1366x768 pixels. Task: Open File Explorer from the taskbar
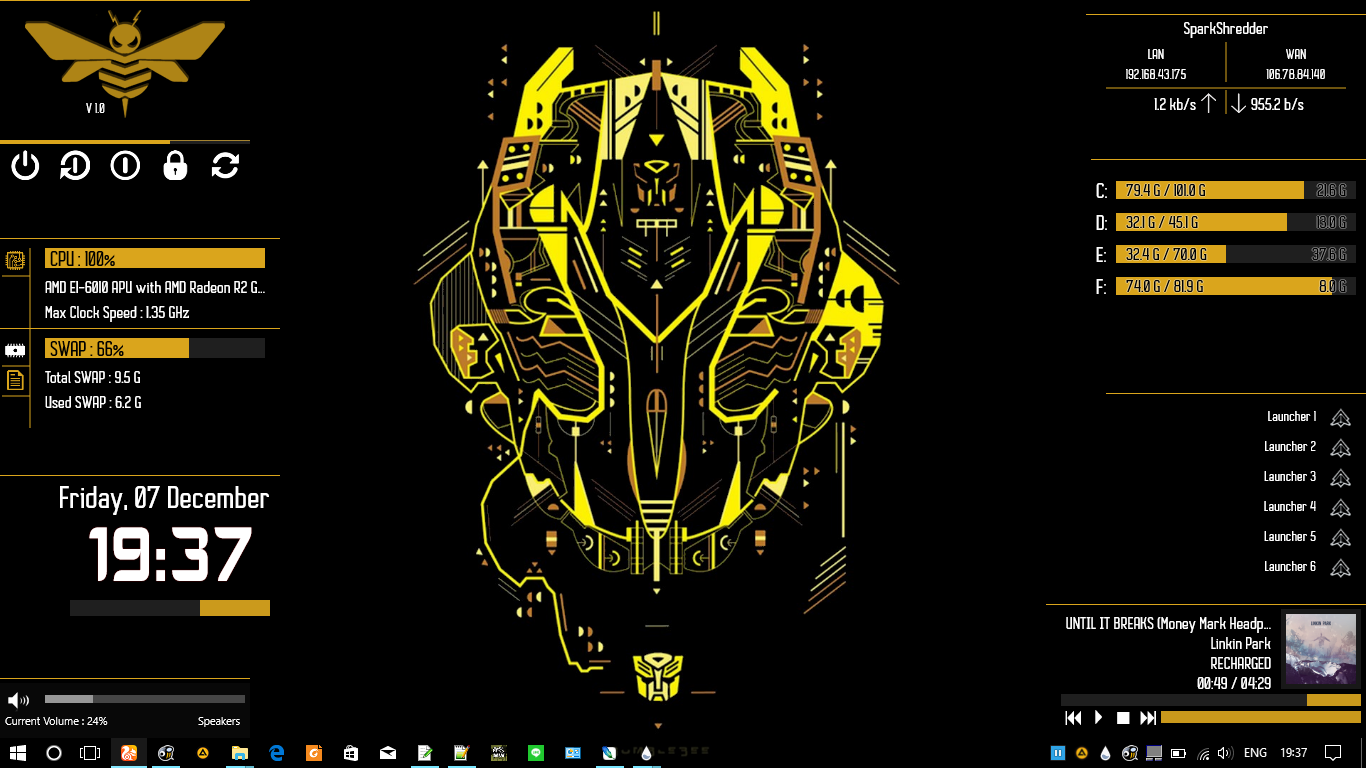click(x=240, y=753)
